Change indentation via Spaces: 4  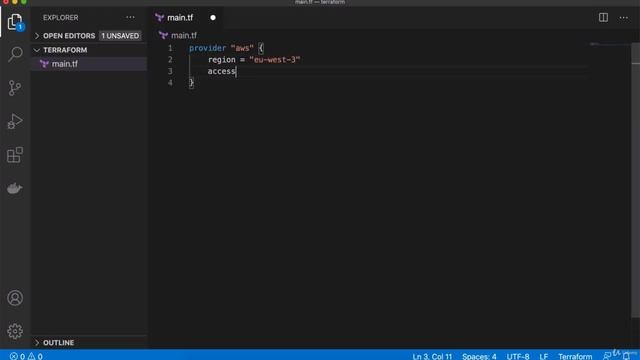[x=479, y=356]
